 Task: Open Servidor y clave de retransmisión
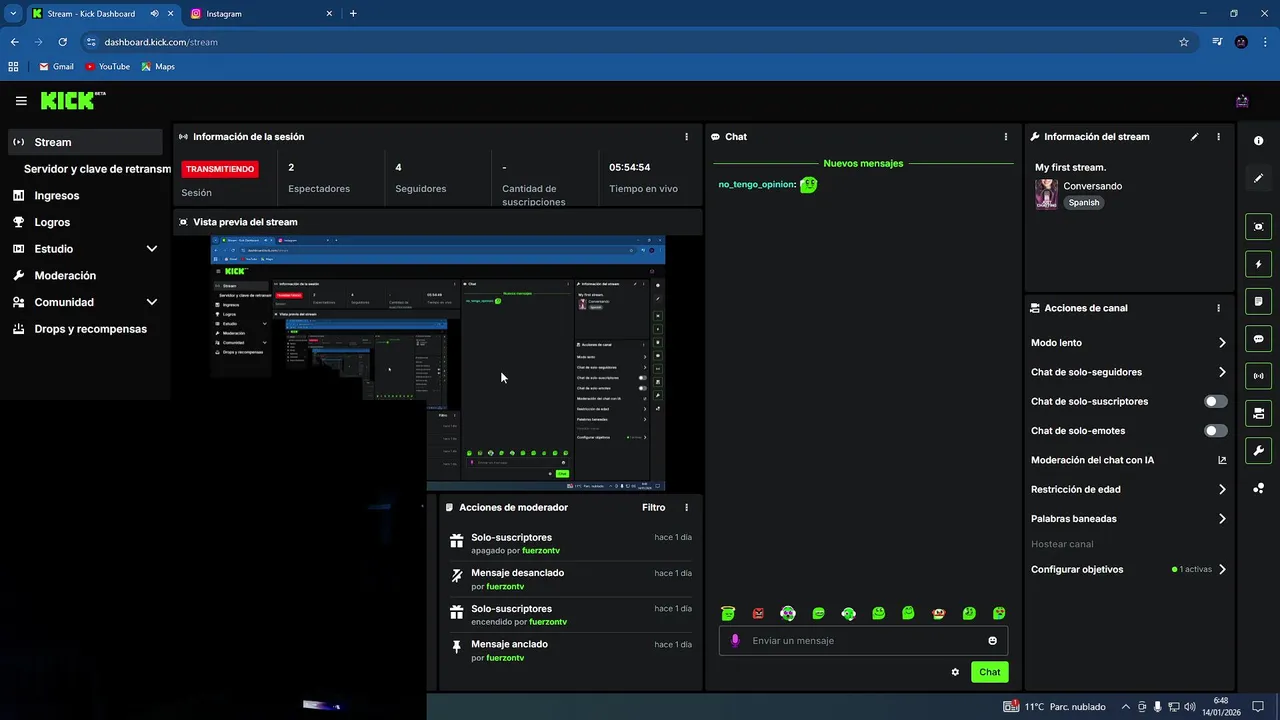pyautogui.click(x=98, y=169)
